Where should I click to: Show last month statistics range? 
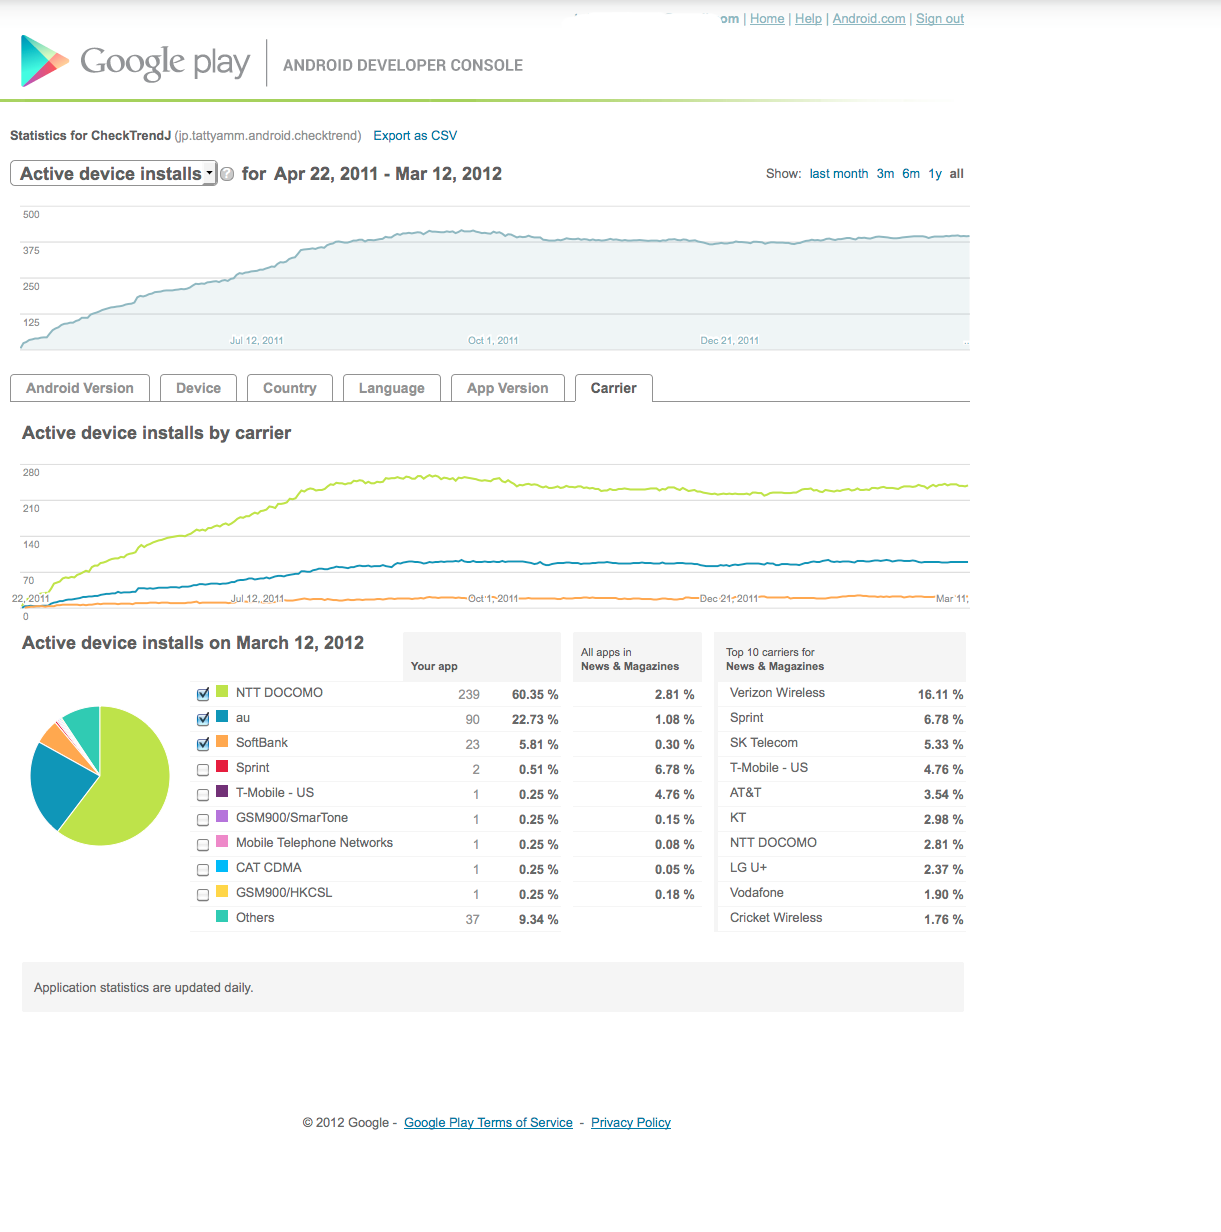pyautogui.click(x=839, y=174)
